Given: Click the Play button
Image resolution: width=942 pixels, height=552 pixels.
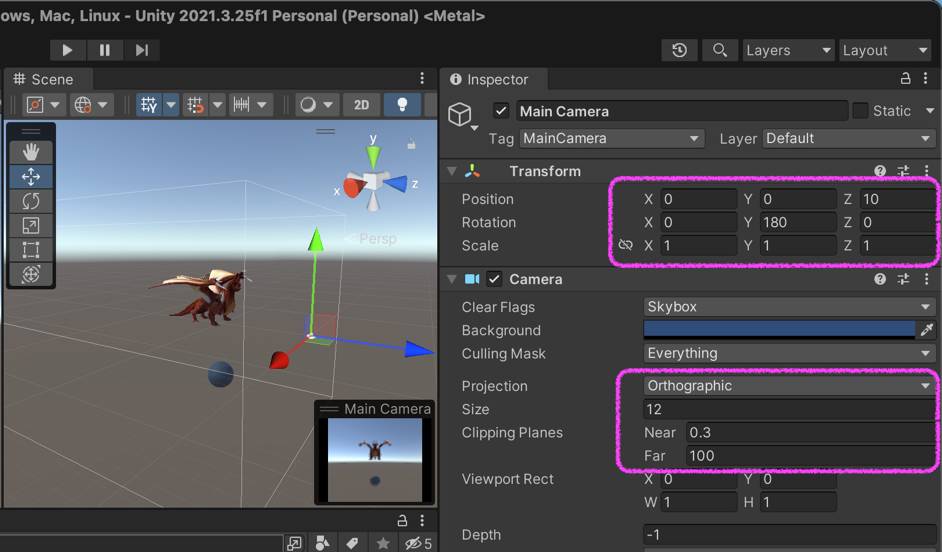Looking at the screenshot, I should [67, 50].
